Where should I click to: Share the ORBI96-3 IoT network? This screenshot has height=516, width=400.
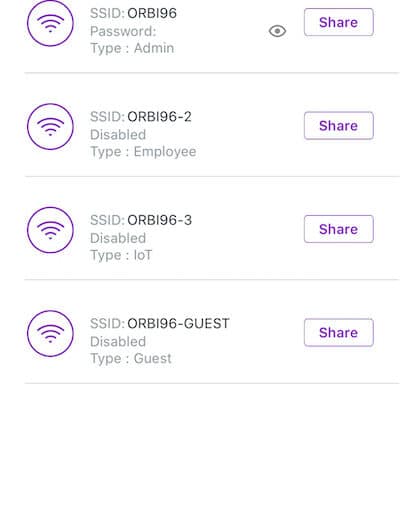point(339,229)
